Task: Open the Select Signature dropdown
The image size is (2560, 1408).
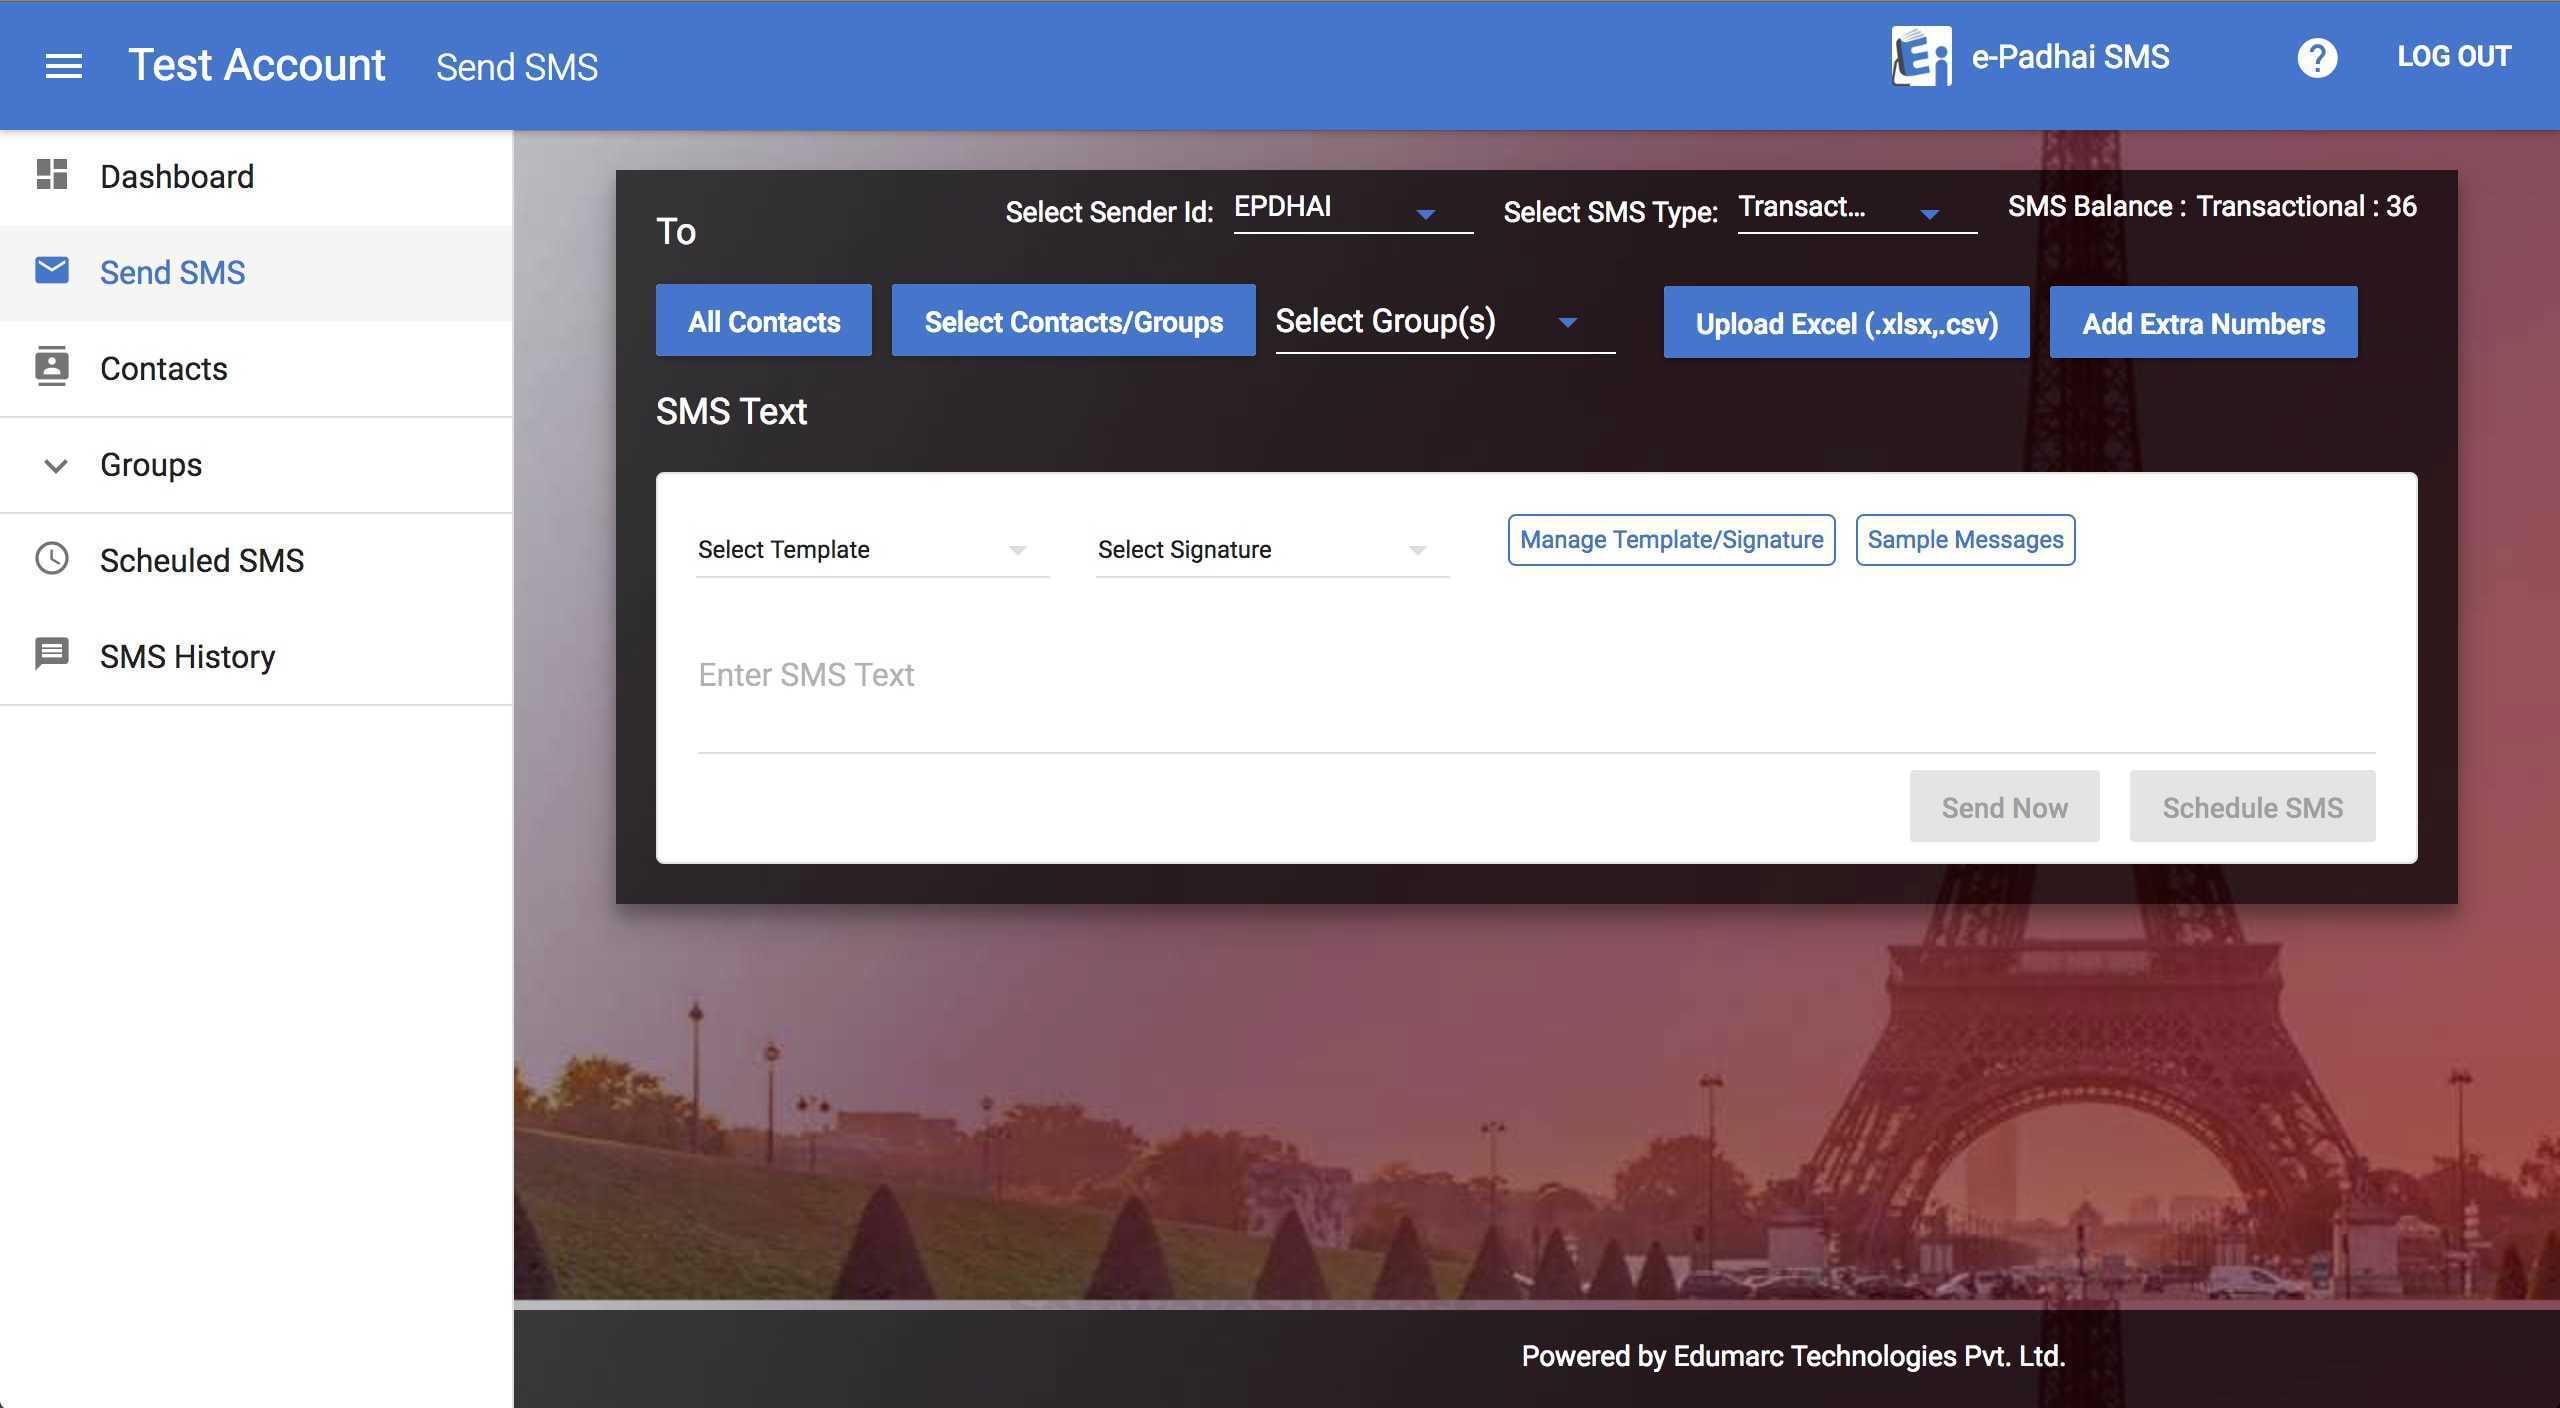Action: pos(1271,550)
